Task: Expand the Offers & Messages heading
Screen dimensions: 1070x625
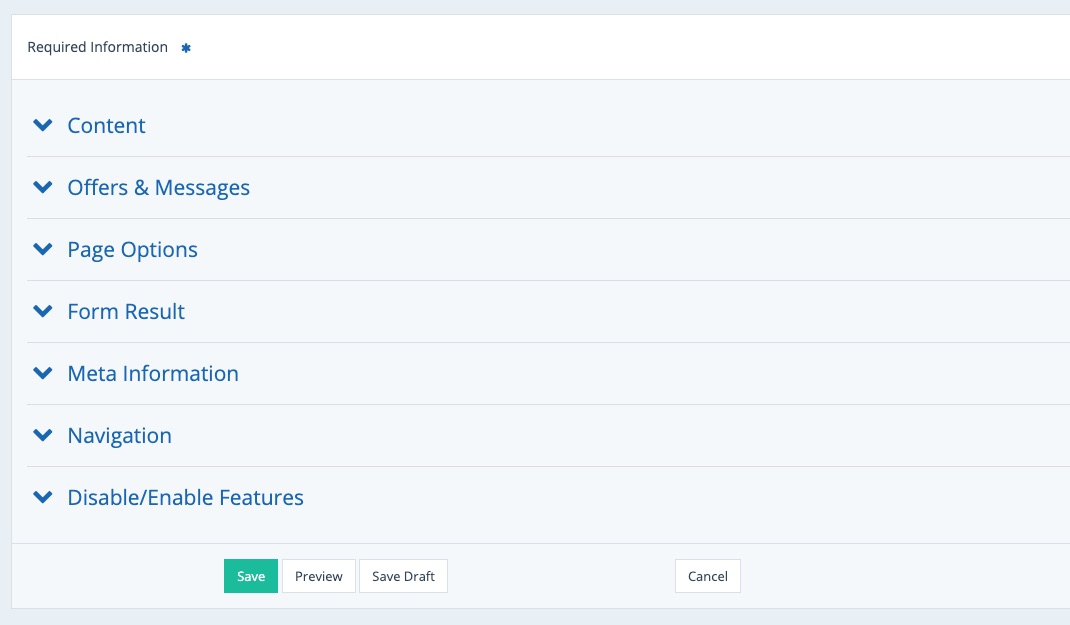Action: tap(158, 188)
